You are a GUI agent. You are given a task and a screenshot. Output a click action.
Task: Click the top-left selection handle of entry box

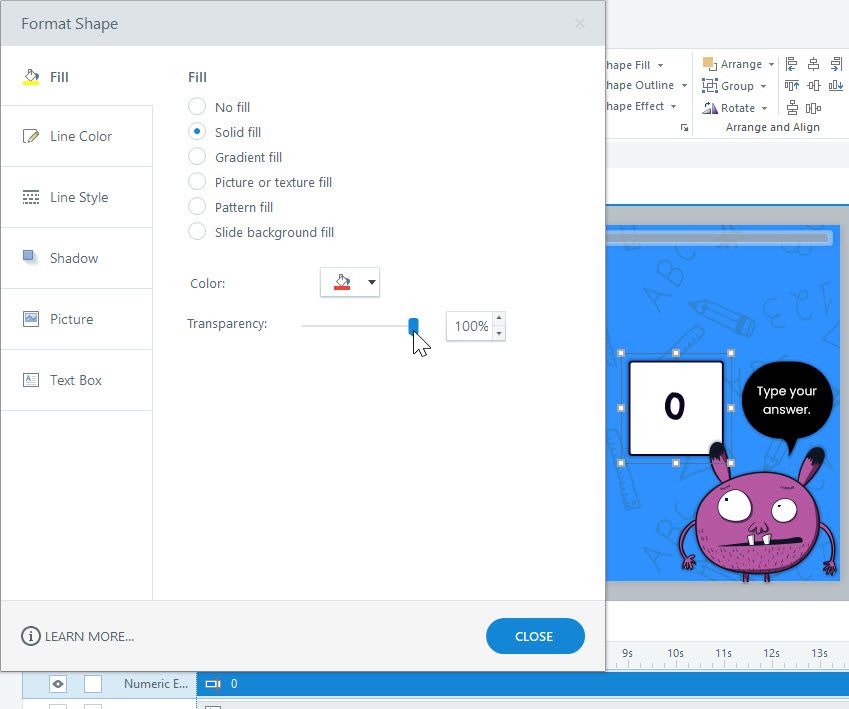(621, 353)
